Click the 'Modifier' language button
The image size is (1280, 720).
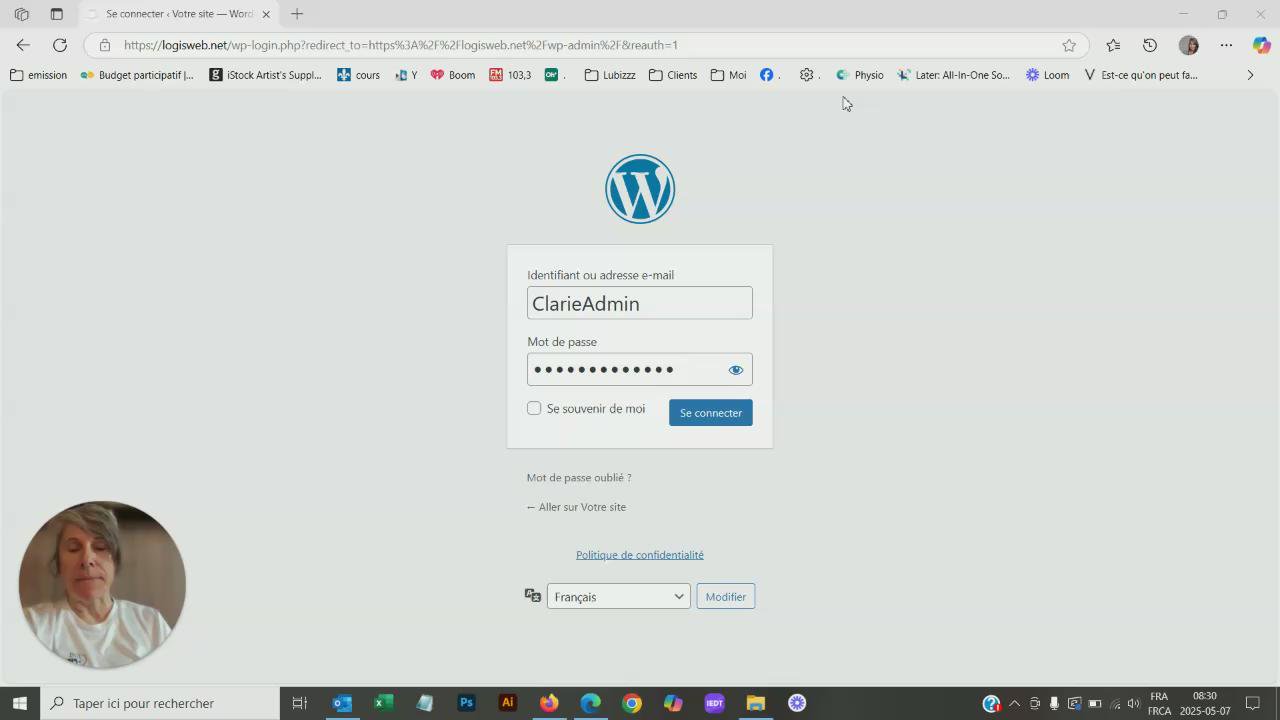coord(725,597)
